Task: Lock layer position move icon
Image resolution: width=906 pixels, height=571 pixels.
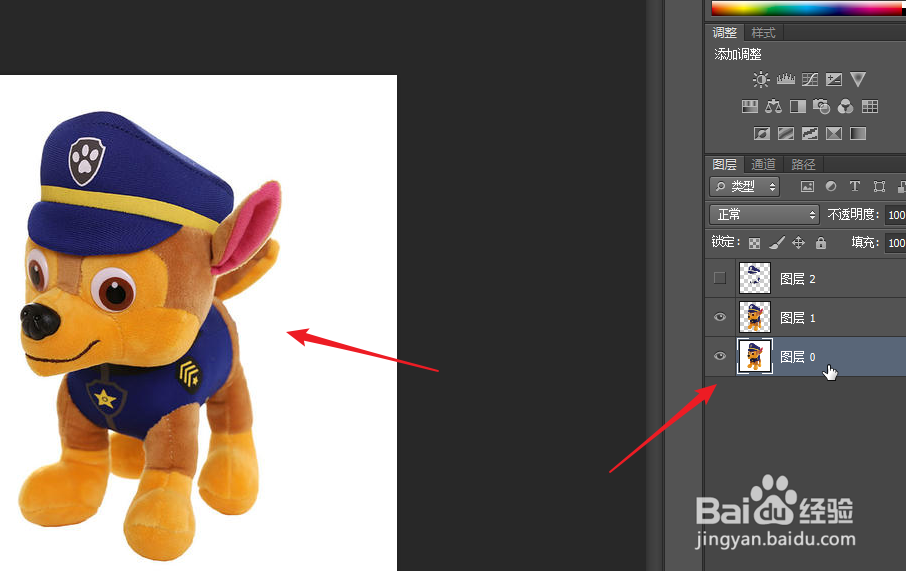Action: pos(799,243)
